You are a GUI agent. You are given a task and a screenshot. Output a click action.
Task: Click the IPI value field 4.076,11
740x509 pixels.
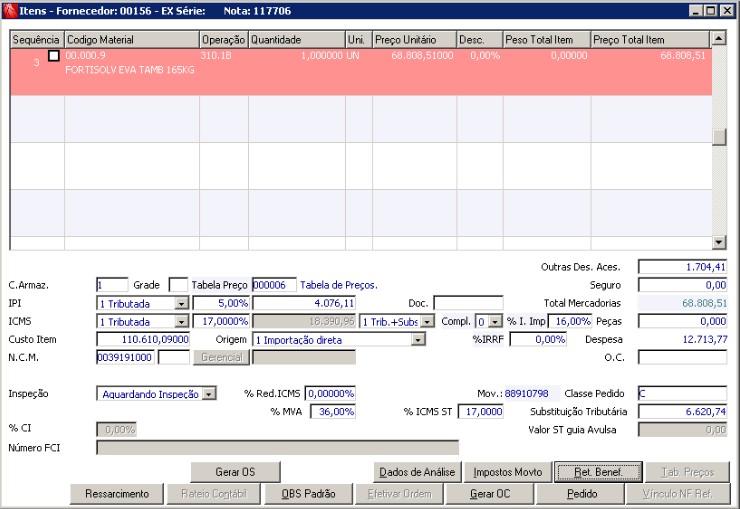pyautogui.click(x=304, y=303)
